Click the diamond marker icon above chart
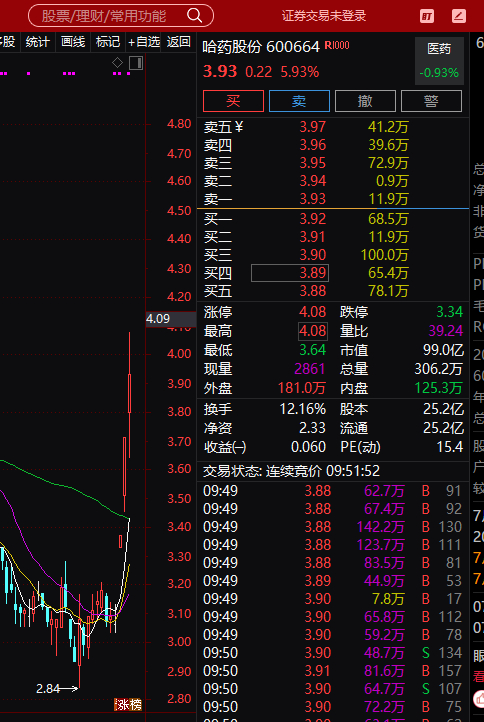Screen dimensions: 484x722 (x=118, y=63)
